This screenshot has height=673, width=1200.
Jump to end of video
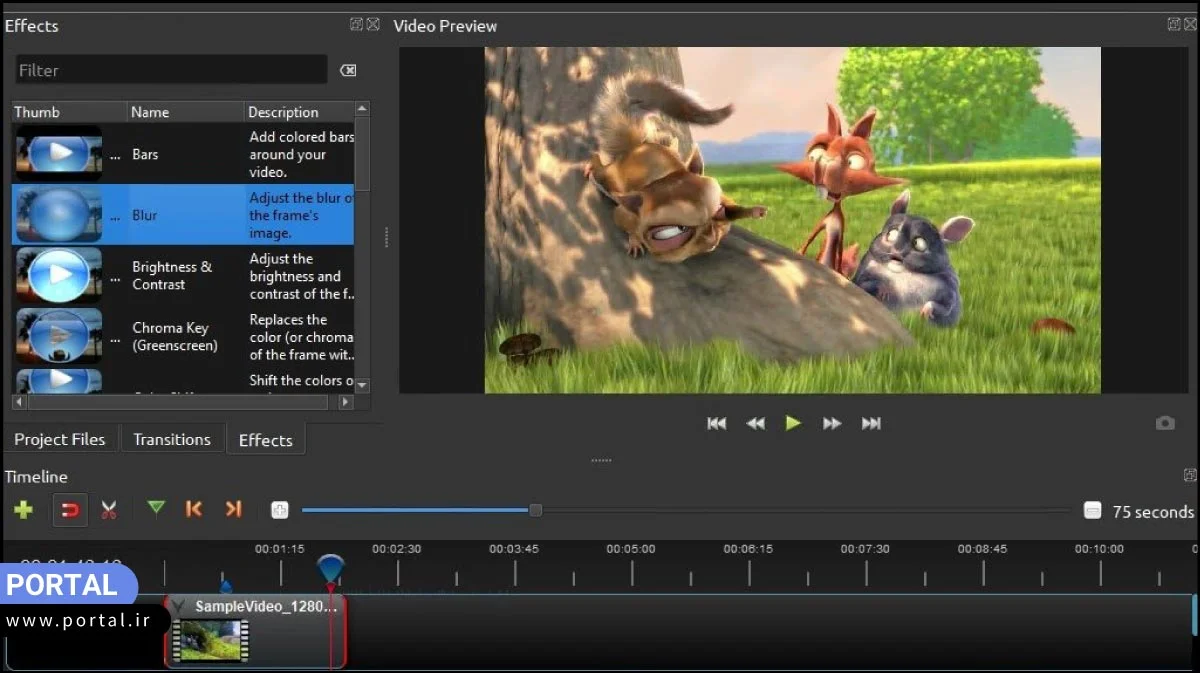click(x=871, y=424)
